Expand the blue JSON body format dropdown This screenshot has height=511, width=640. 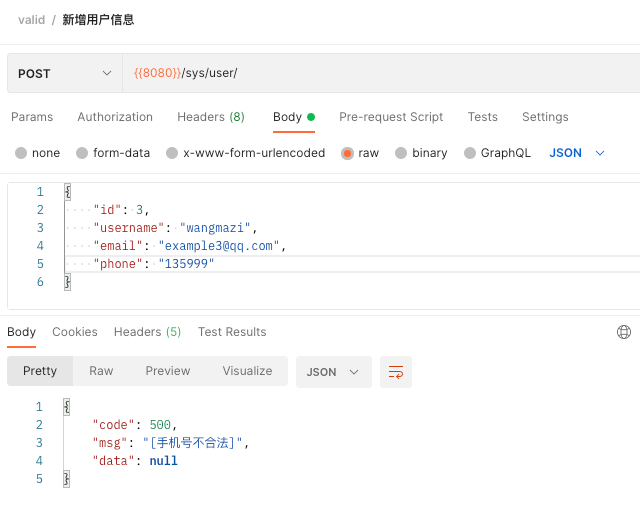pos(576,153)
